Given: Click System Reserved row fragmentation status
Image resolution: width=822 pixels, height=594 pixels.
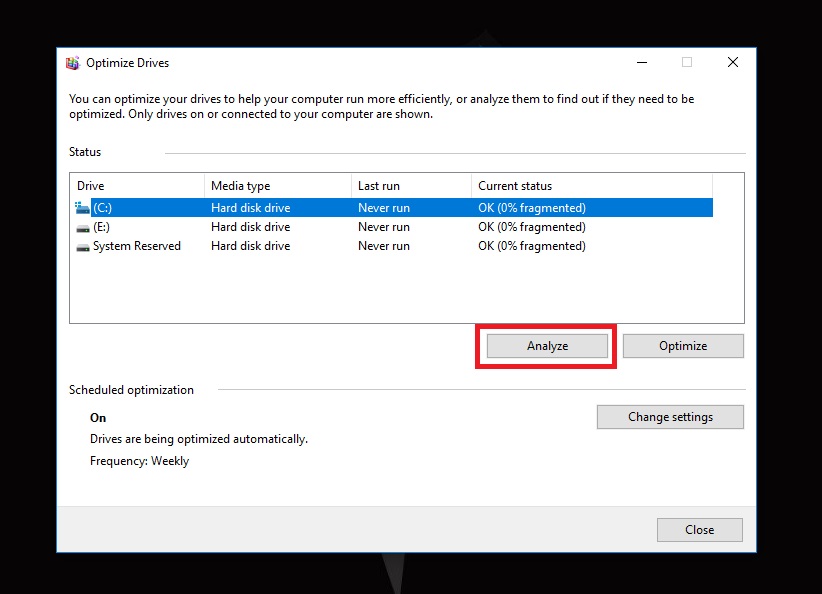Looking at the screenshot, I should point(532,246).
